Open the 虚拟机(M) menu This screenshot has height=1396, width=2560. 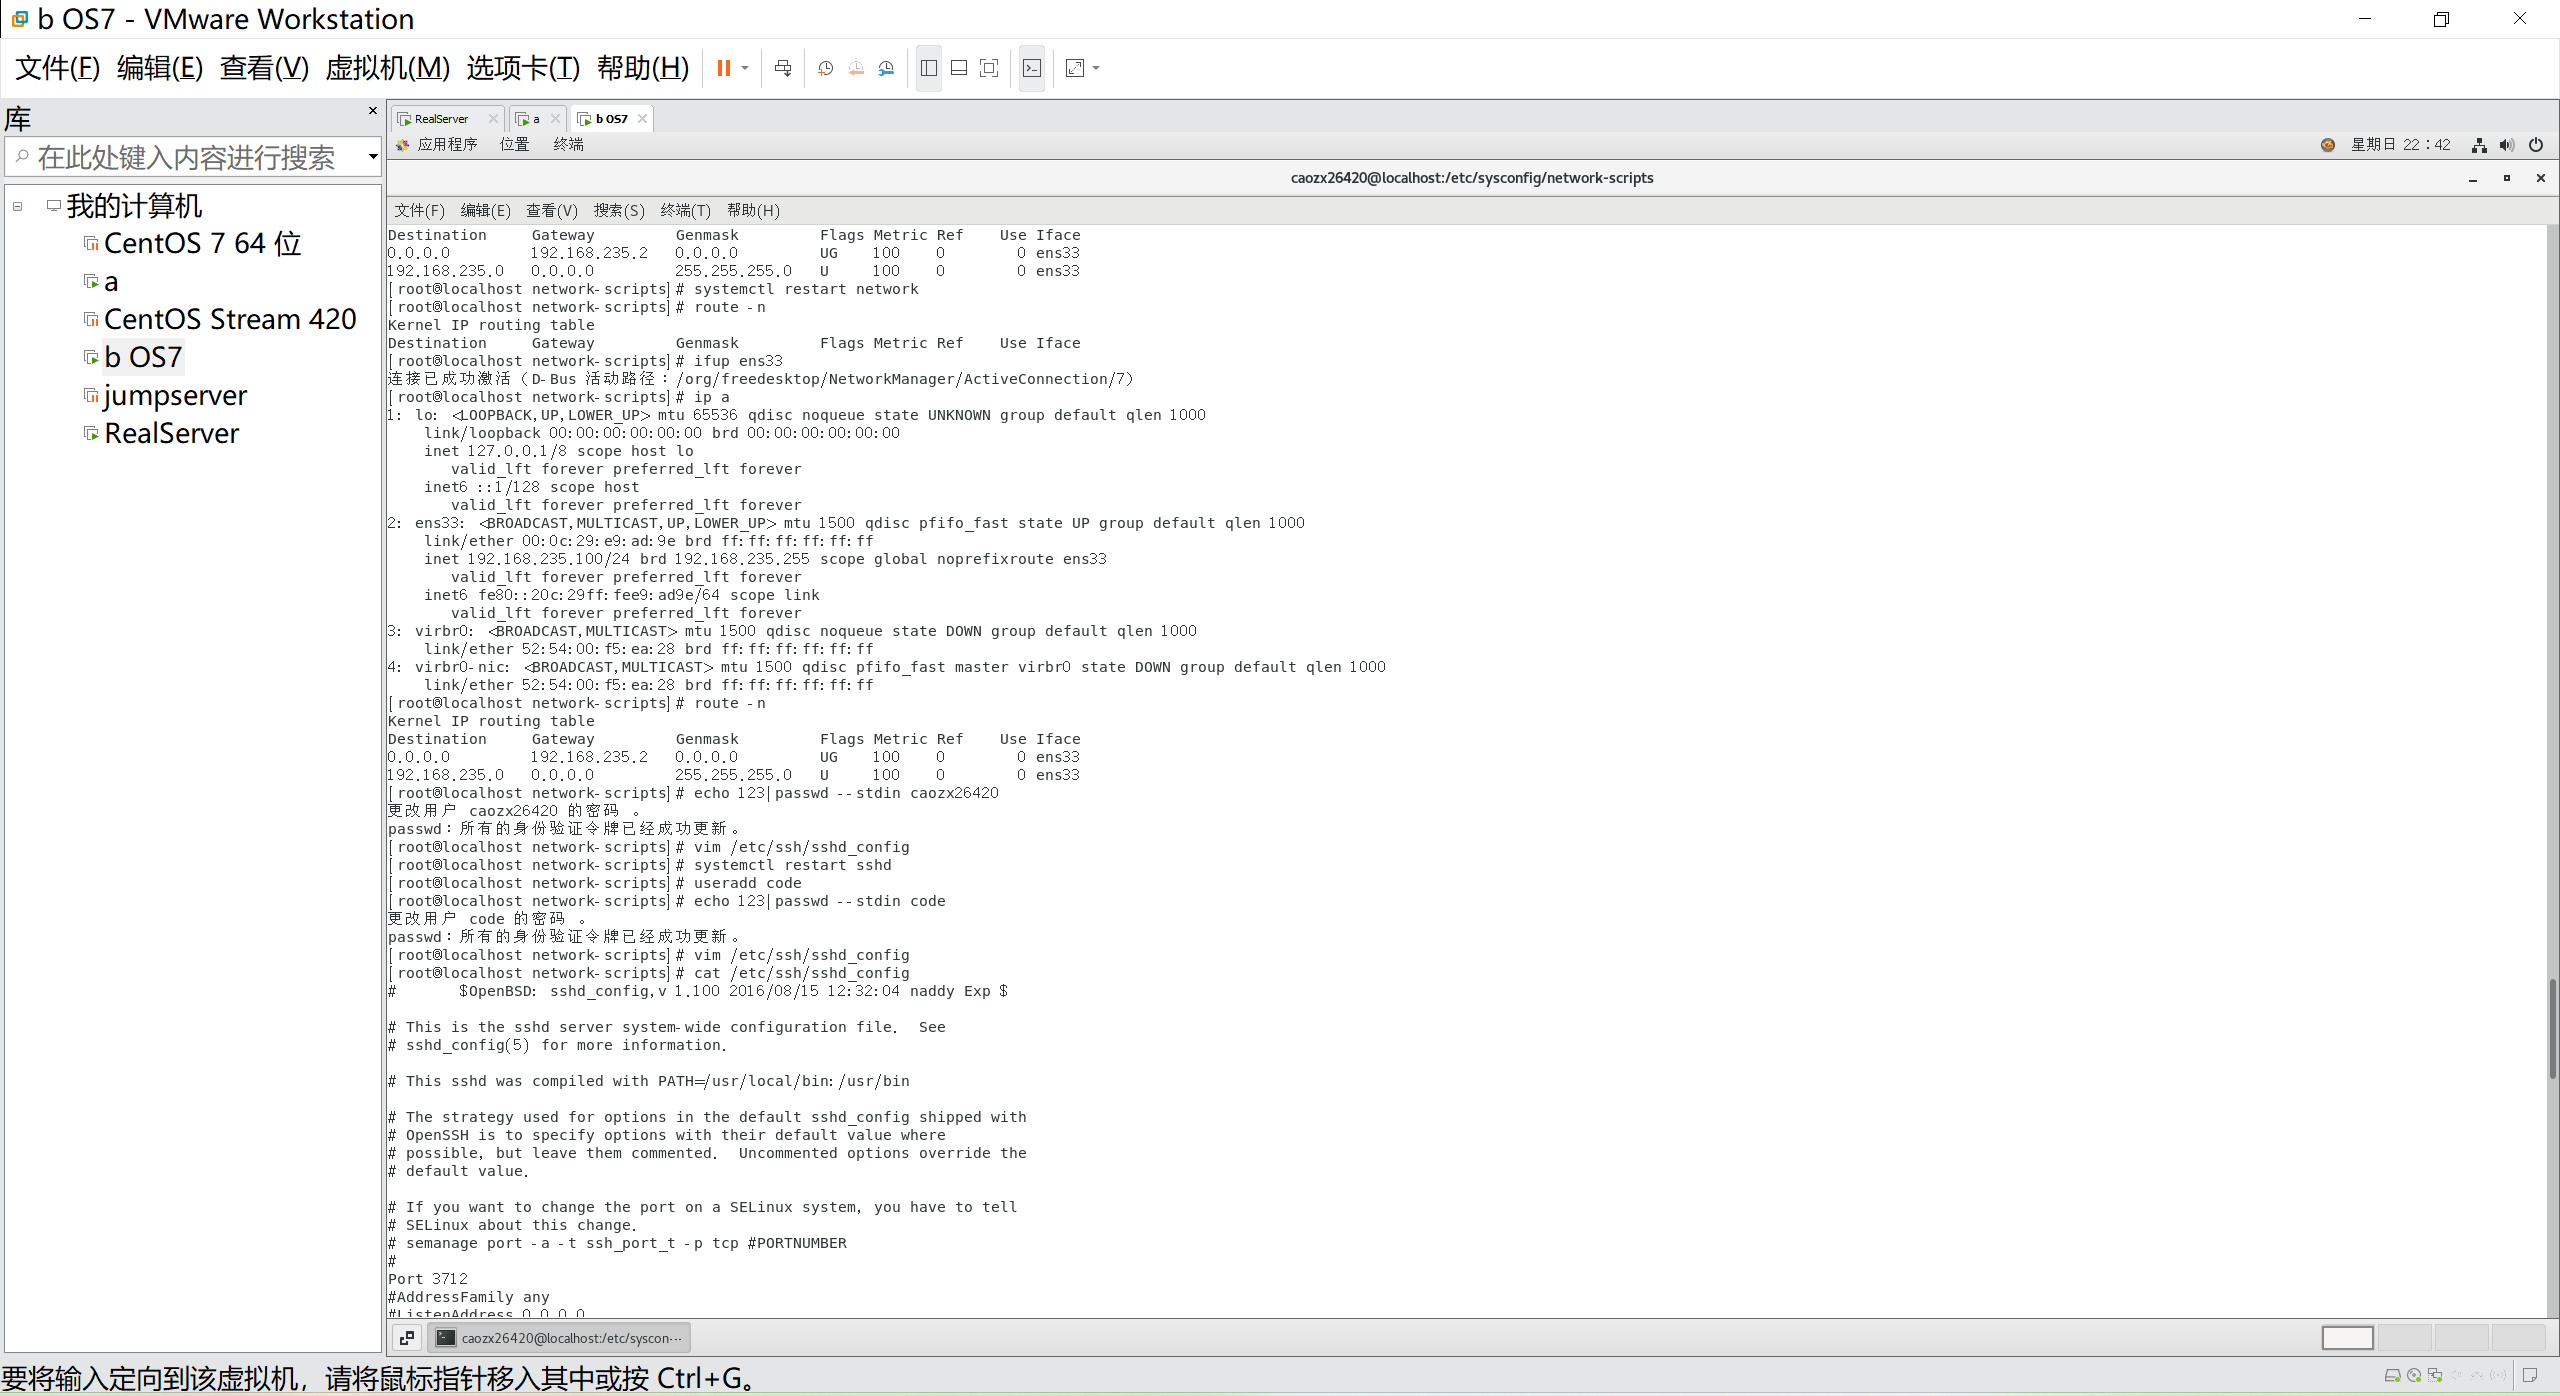click(387, 68)
